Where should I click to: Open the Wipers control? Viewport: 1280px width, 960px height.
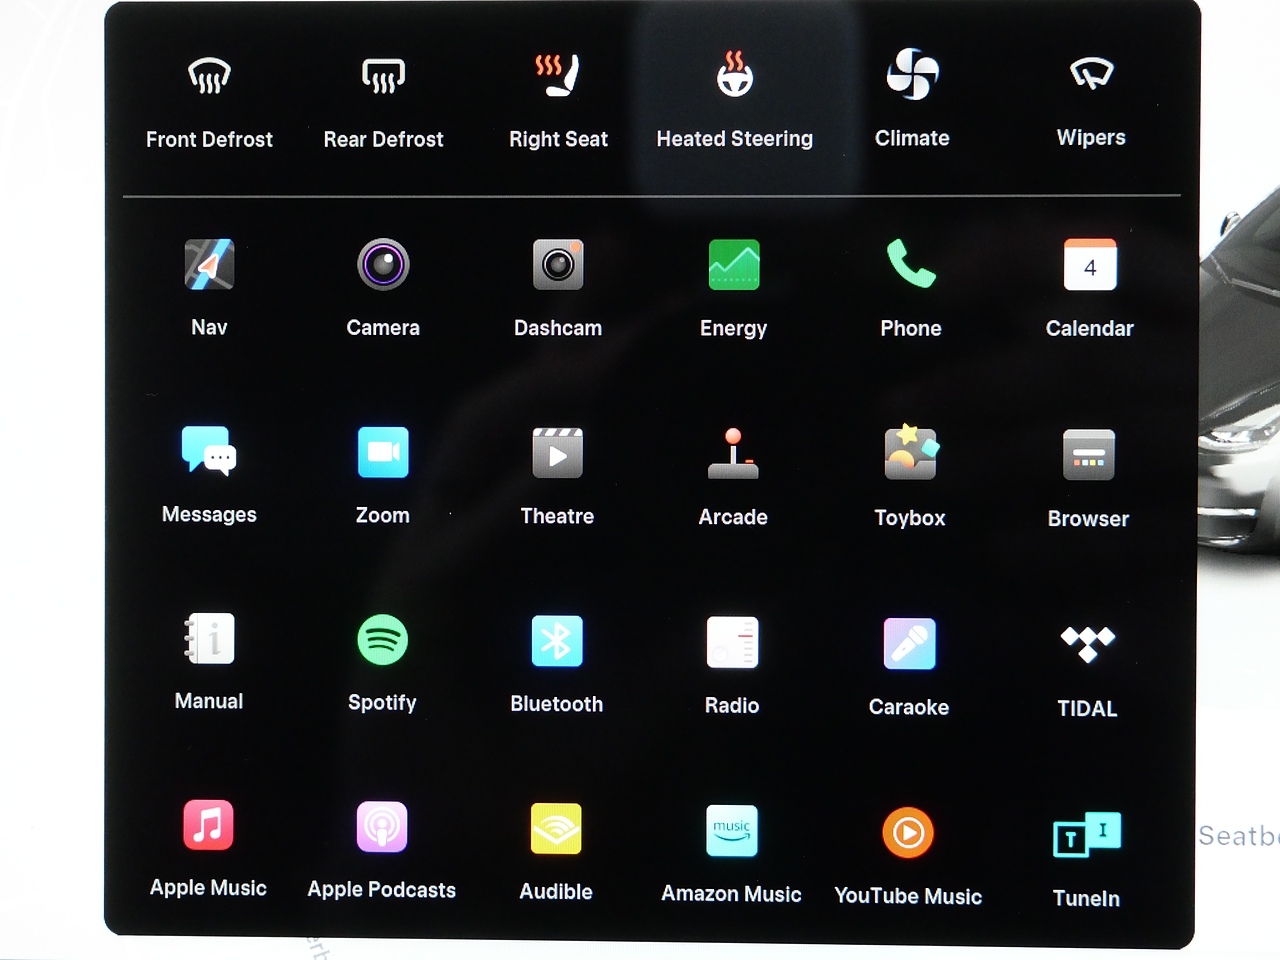(1091, 75)
